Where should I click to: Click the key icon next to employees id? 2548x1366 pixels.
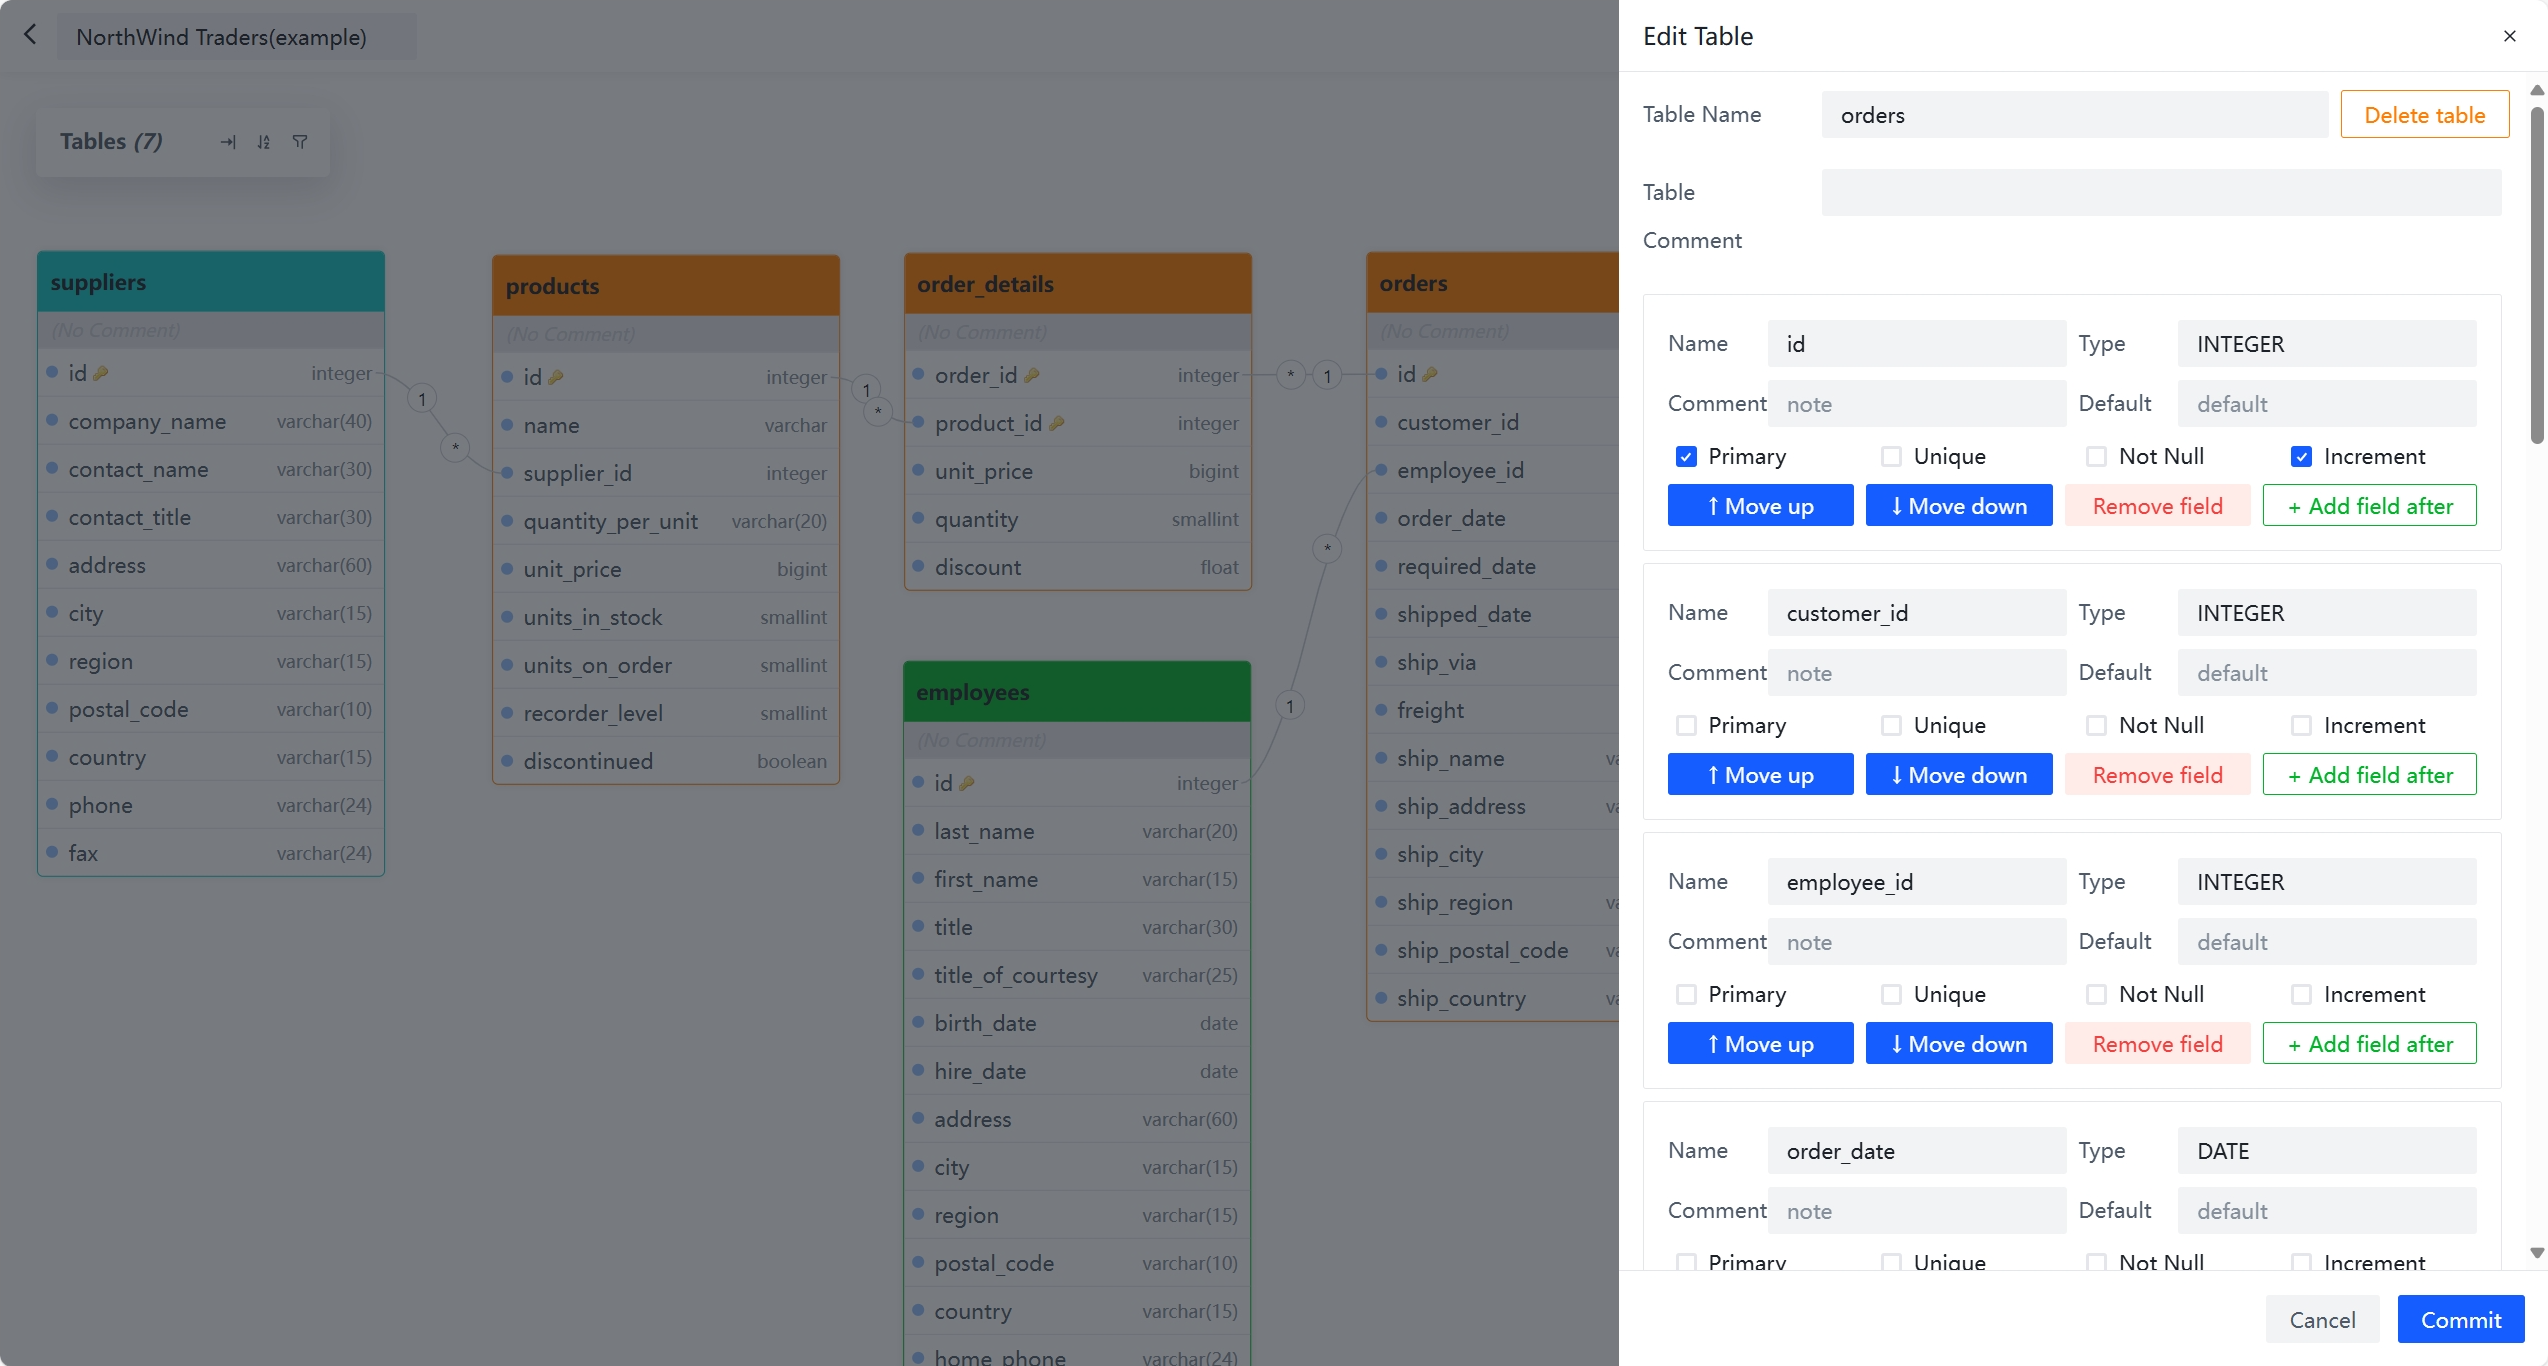[967, 783]
